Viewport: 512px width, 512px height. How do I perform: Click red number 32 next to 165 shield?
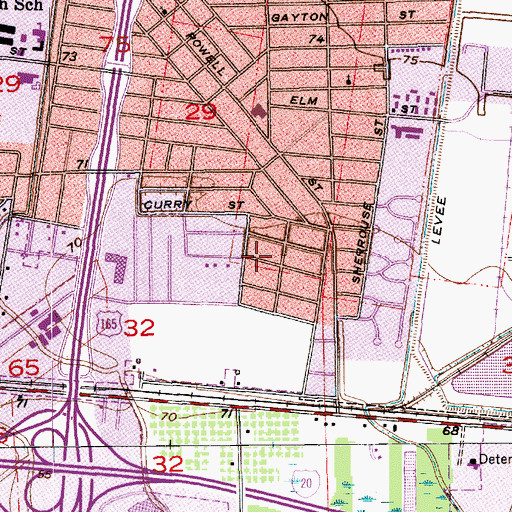[139, 328]
